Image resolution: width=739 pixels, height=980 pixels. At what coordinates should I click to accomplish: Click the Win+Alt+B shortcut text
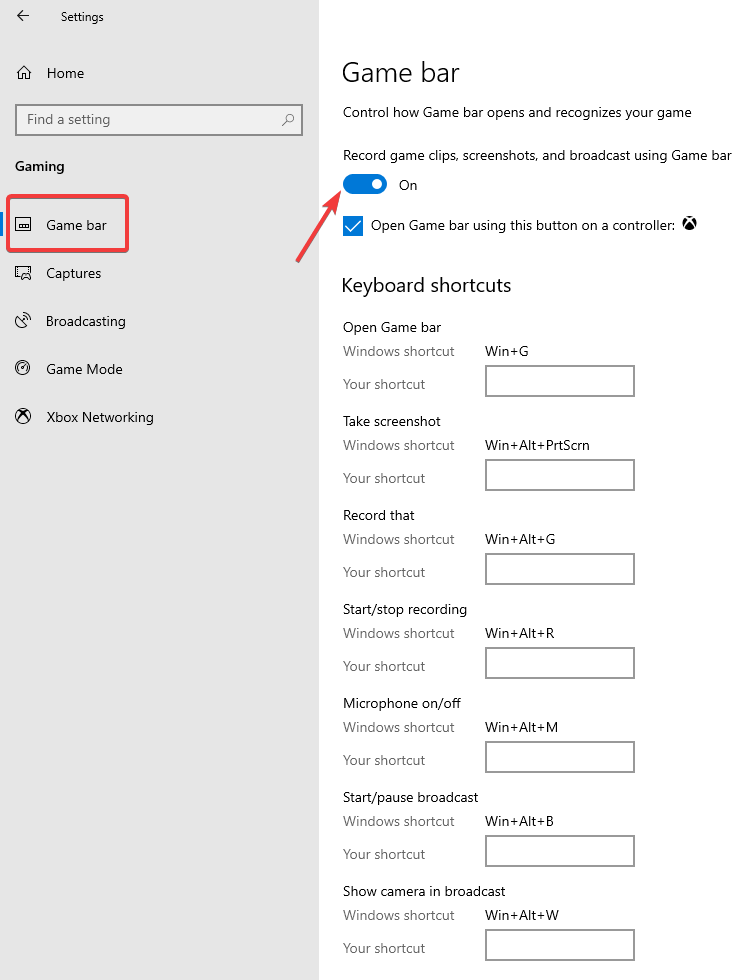(519, 821)
